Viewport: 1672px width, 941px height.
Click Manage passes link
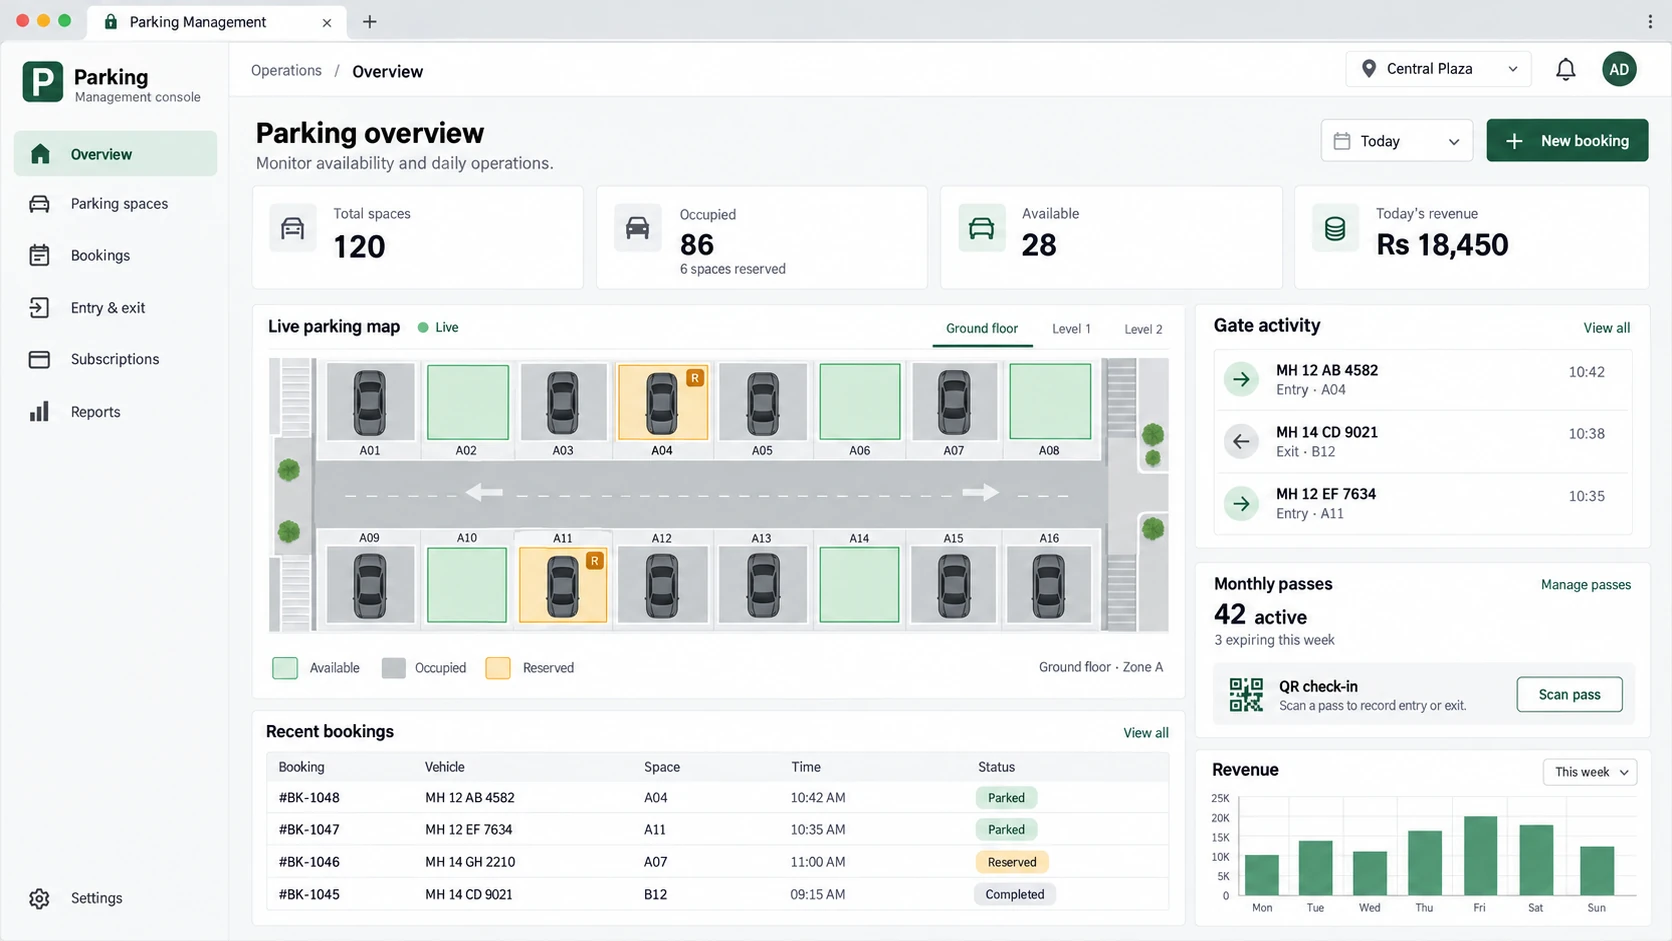coord(1585,585)
